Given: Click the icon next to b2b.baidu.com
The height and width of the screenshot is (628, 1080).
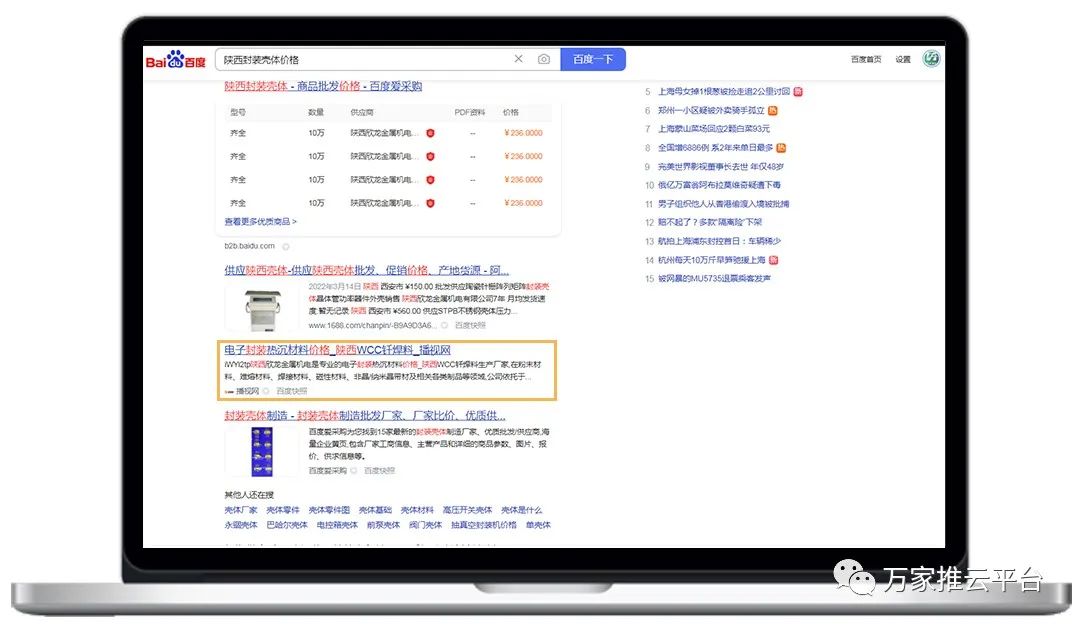Looking at the screenshot, I should 286,246.
